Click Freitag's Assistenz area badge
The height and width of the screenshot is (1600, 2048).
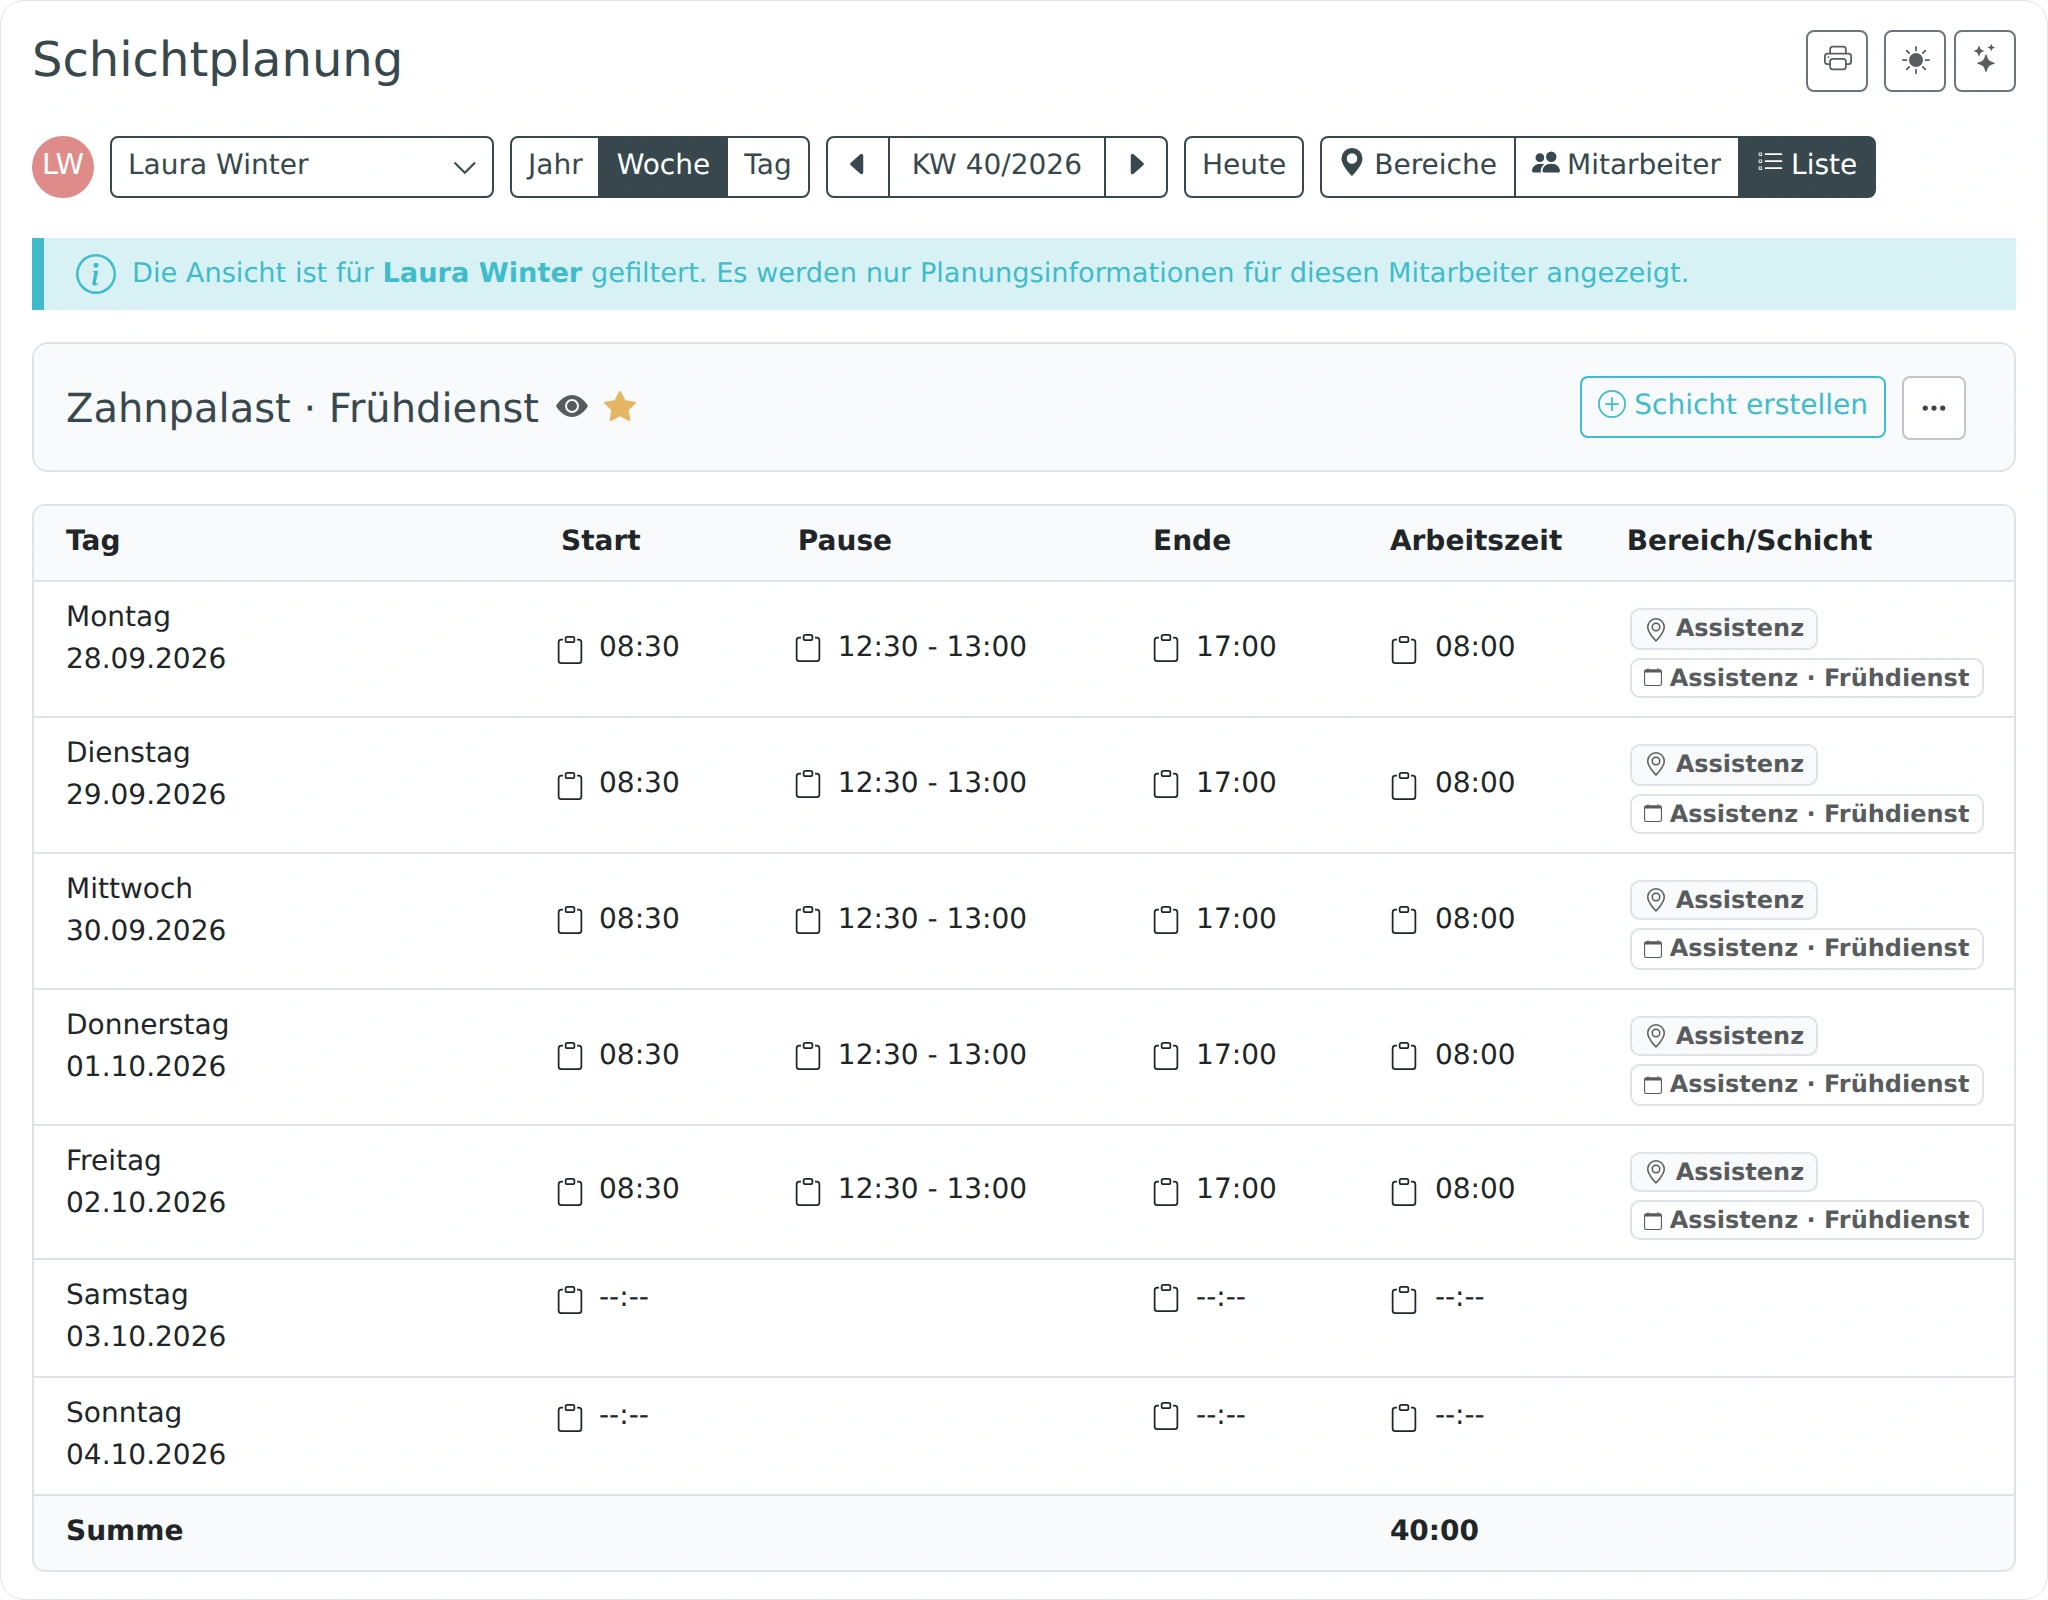[1723, 1171]
